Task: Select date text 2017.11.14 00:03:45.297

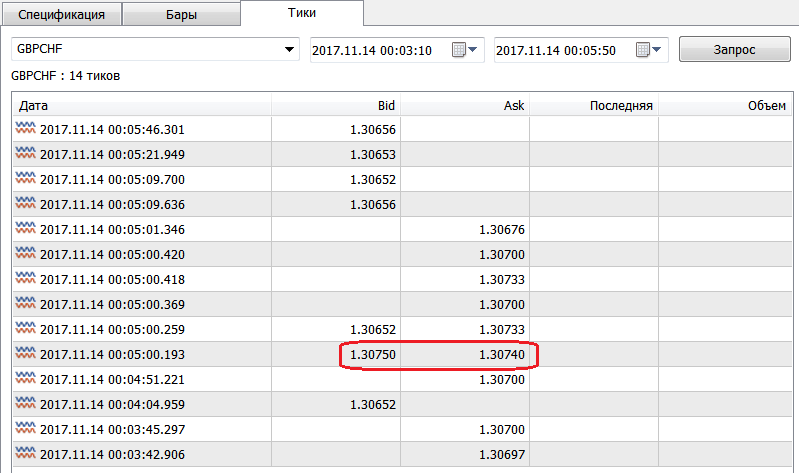Action: pyautogui.click(x=112, y=429)
